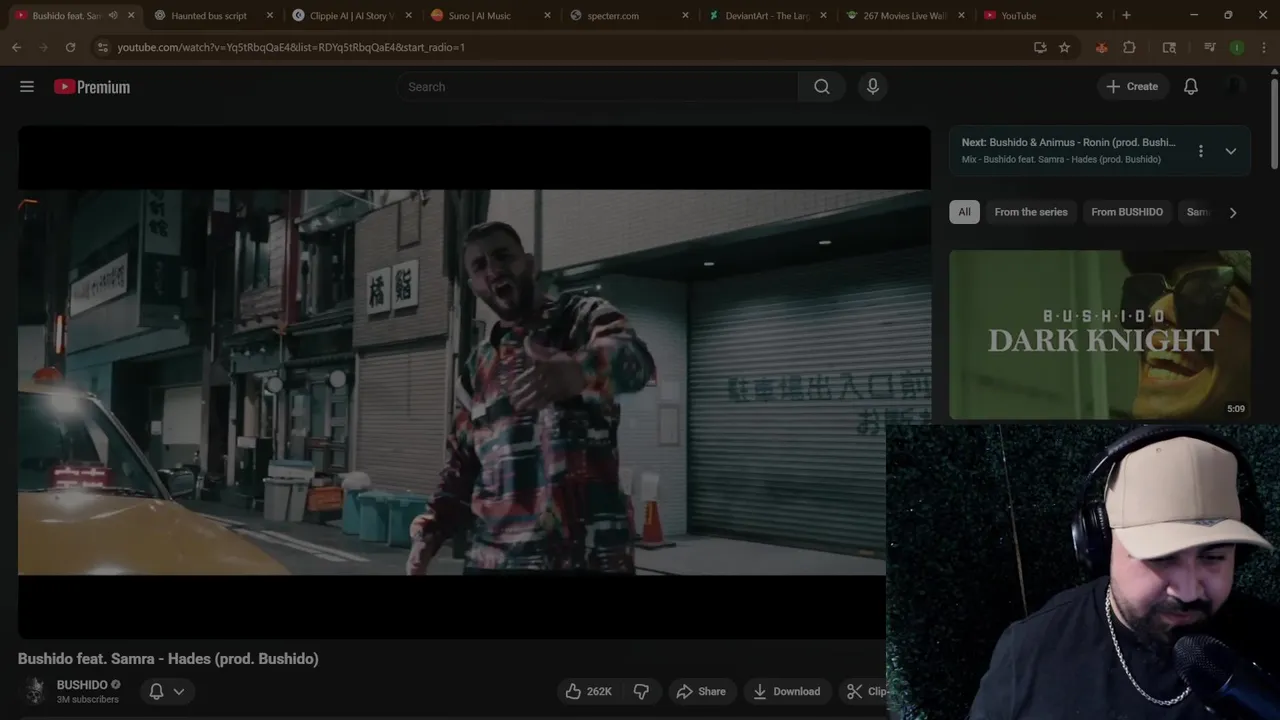The image size is (1280, 720).
Task: Download the video
Action: 787,691
